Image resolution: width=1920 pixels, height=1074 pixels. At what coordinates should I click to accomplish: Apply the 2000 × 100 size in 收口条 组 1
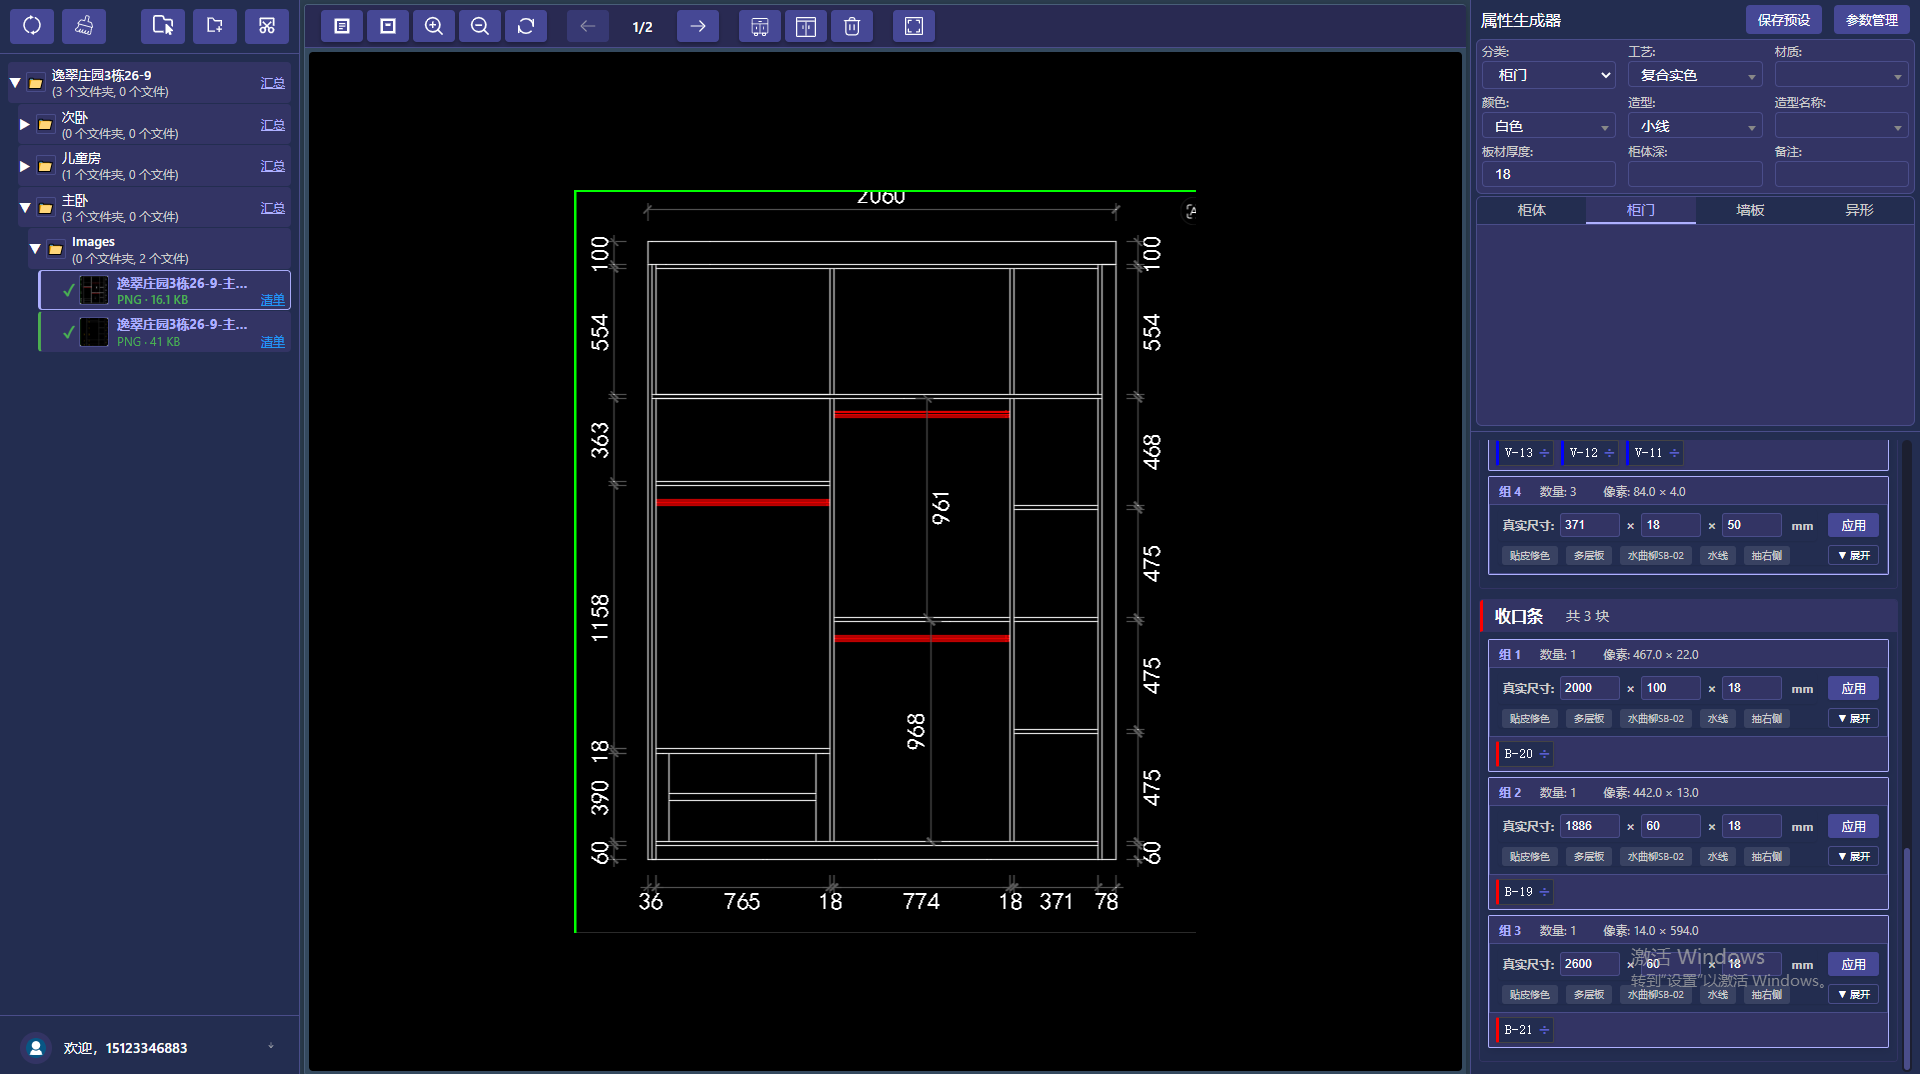(1853, 688)
